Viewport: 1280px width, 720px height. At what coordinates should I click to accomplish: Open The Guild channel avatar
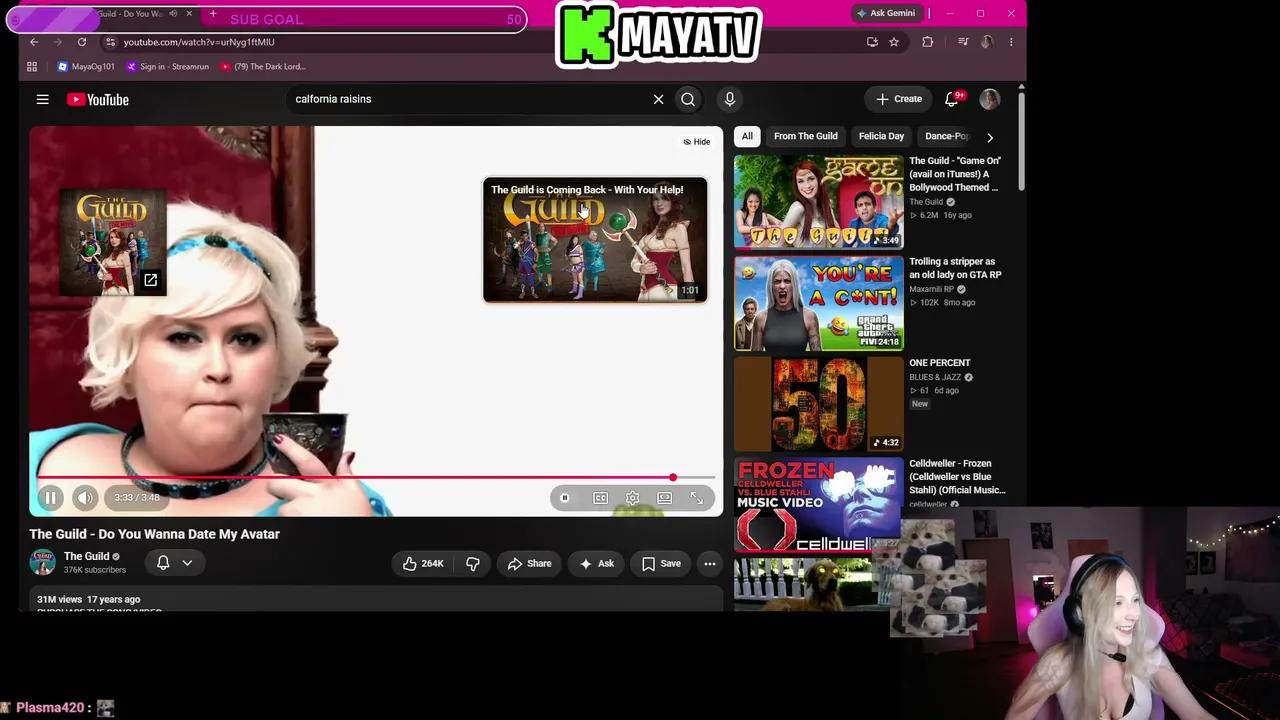[42, 562]
